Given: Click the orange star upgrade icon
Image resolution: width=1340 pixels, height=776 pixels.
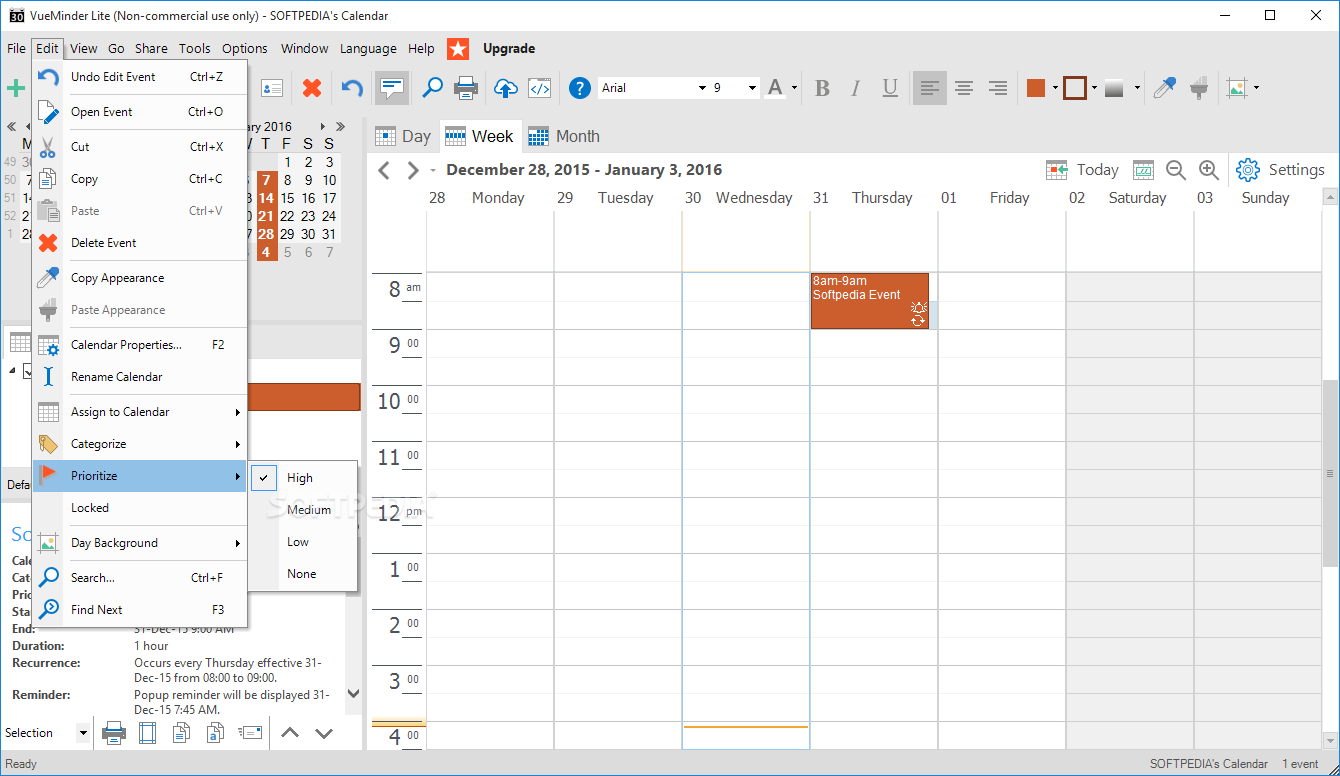Looking at the screenshot, I should pyautogui.click(x=458, y=48).
